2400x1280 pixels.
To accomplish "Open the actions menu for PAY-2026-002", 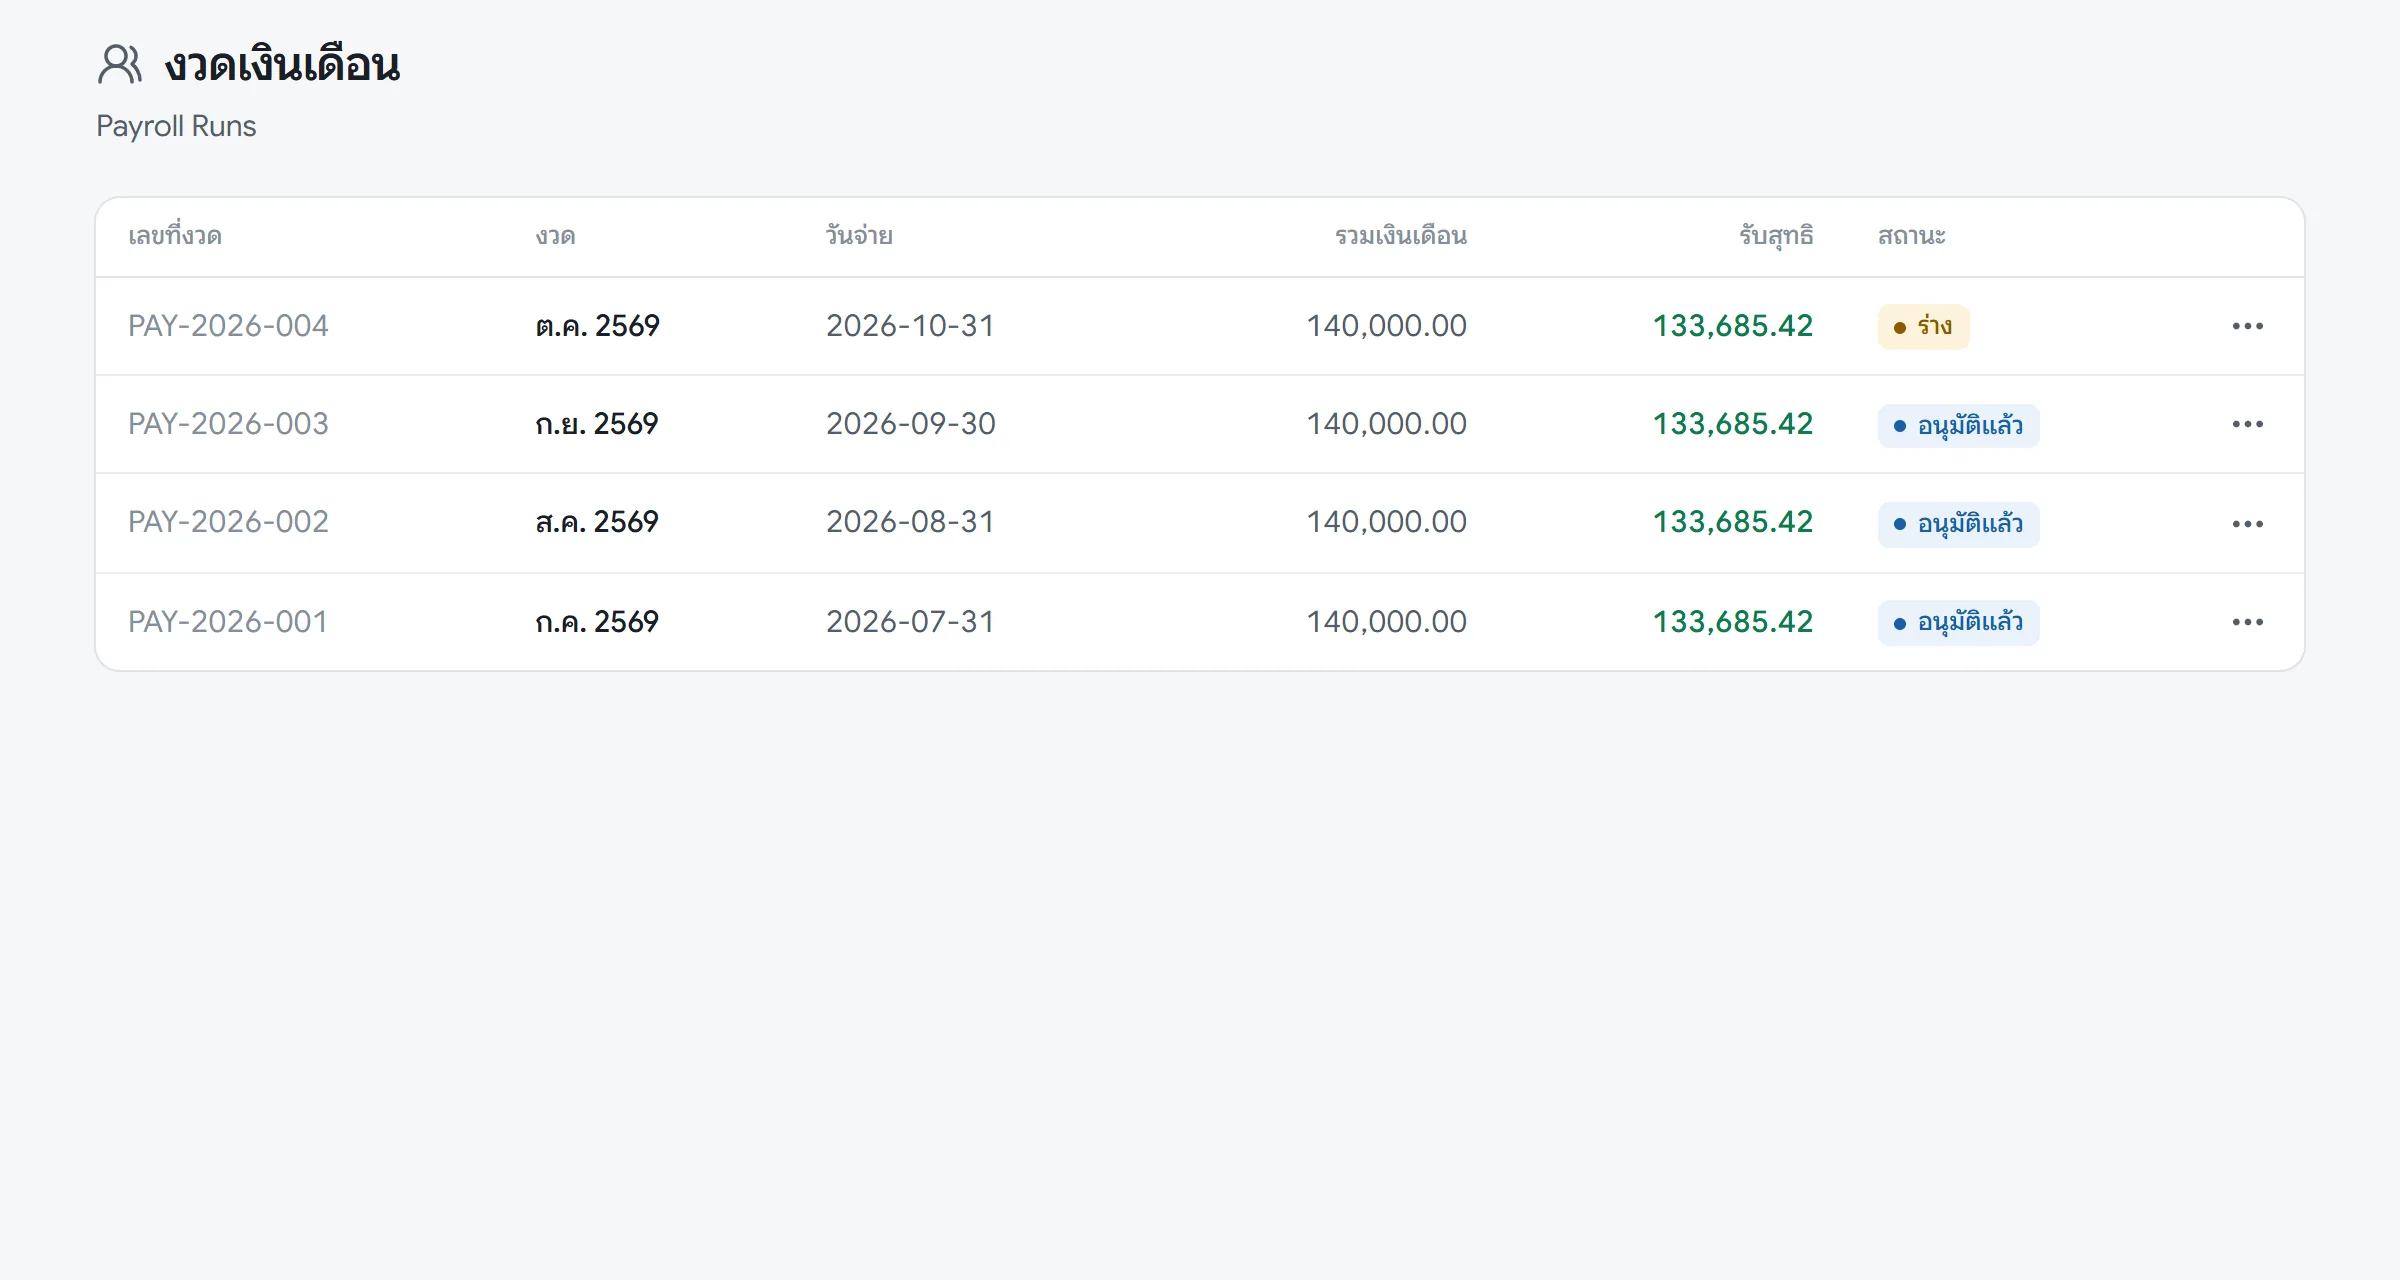I will (x=2247, y=524).
